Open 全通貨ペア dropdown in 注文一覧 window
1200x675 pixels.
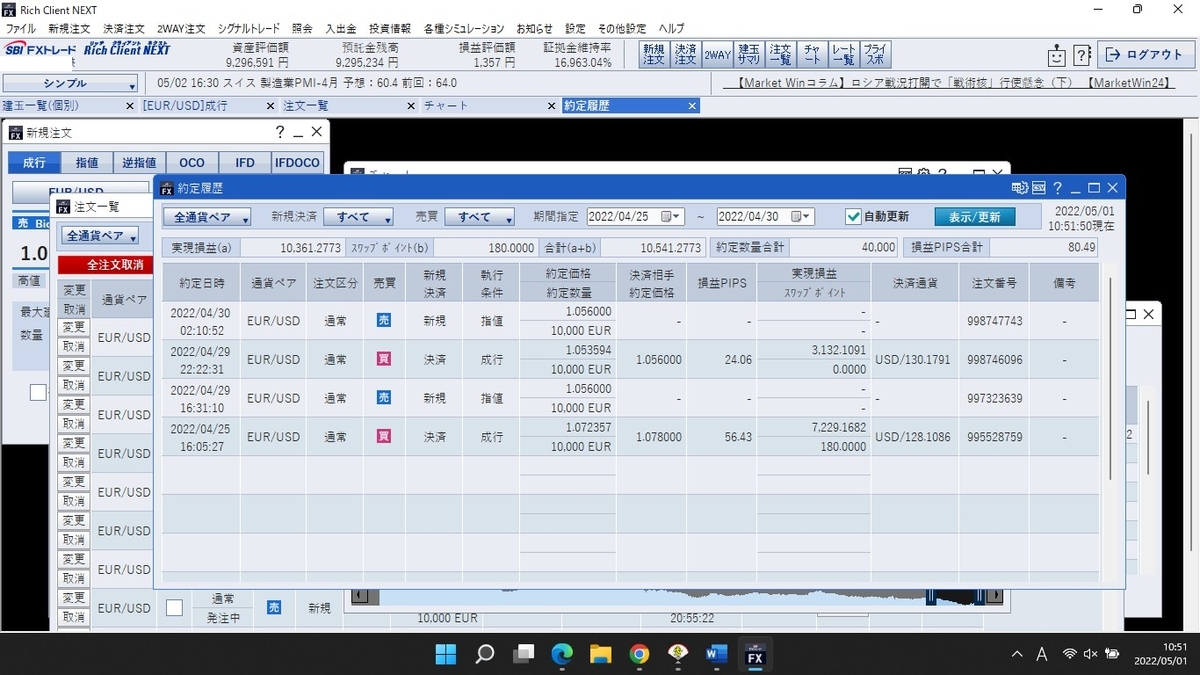(x=100, y=236)
